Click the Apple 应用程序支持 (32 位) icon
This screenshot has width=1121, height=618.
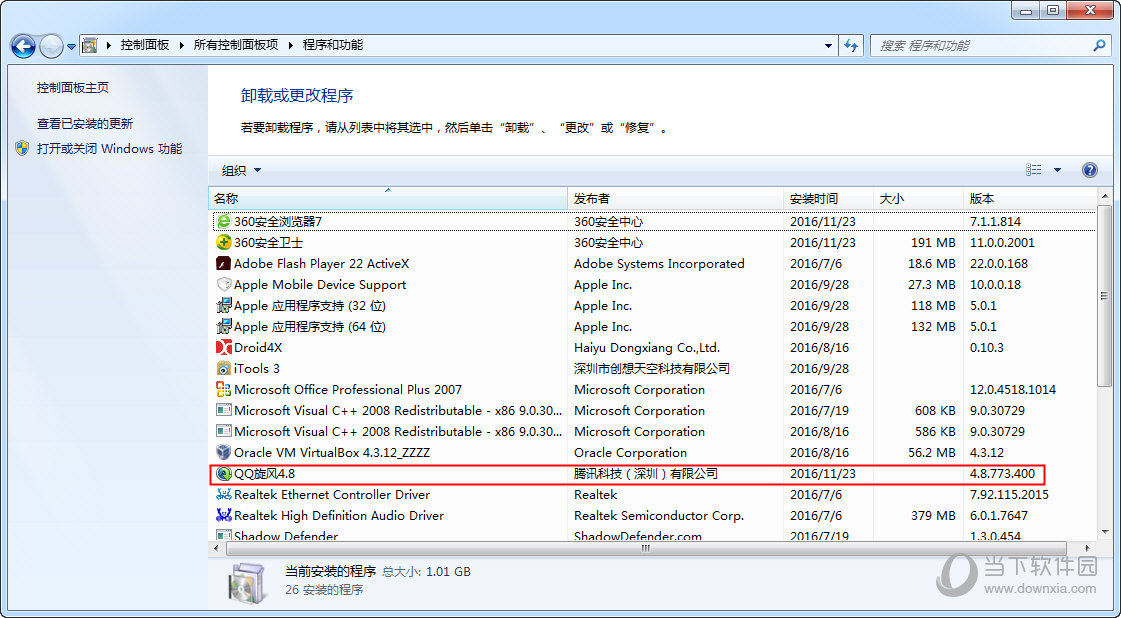pyautogui.click(x=224, y=305)
